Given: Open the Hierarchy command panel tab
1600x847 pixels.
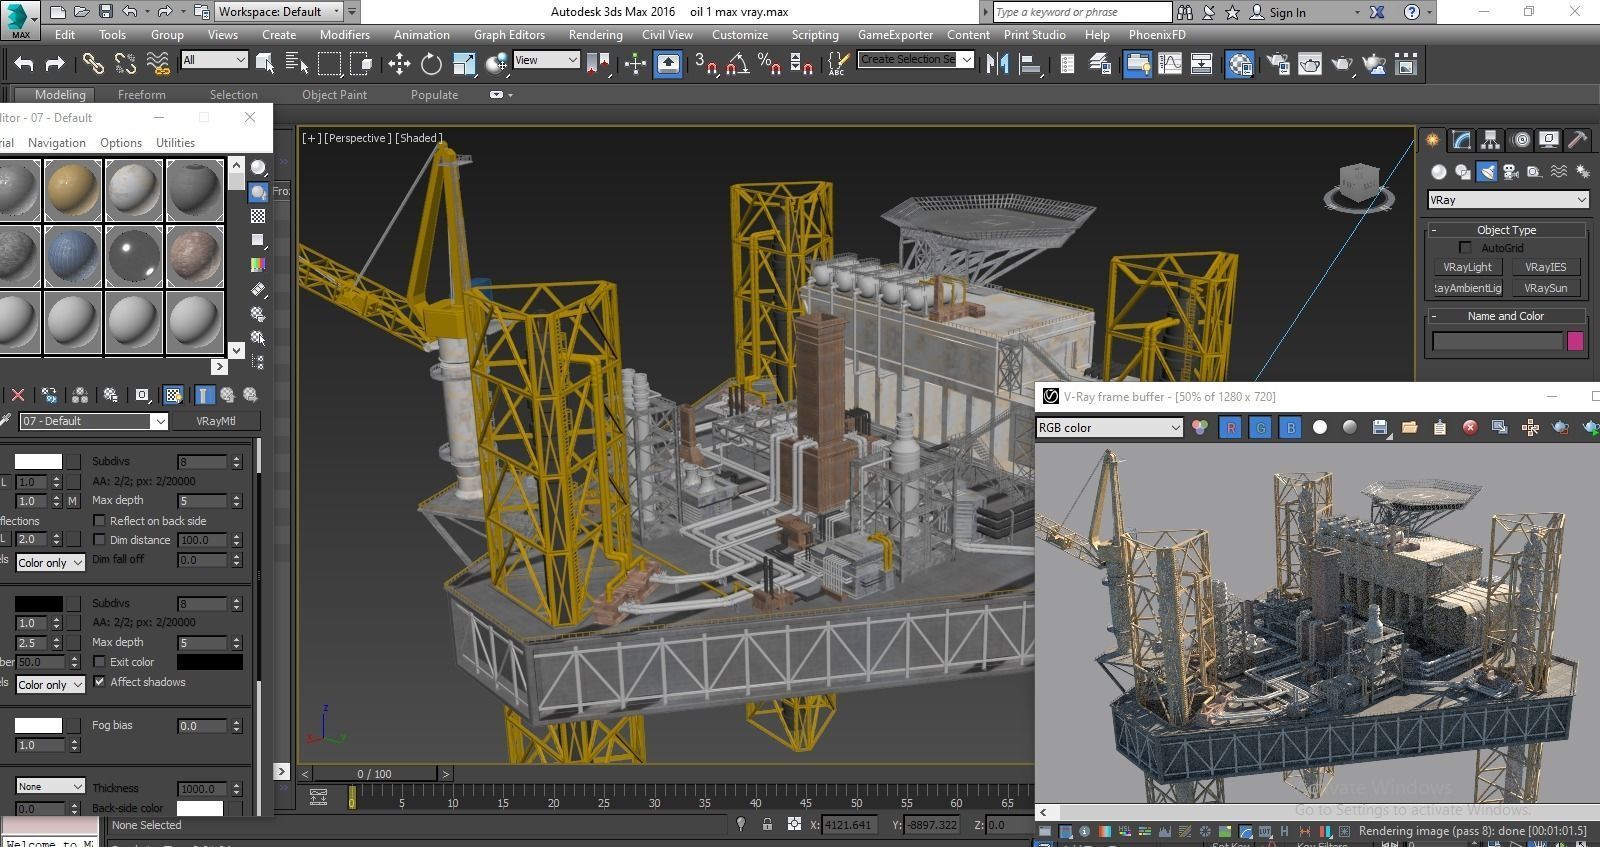Looking at the screenshot, I should tap(1491, 140).
